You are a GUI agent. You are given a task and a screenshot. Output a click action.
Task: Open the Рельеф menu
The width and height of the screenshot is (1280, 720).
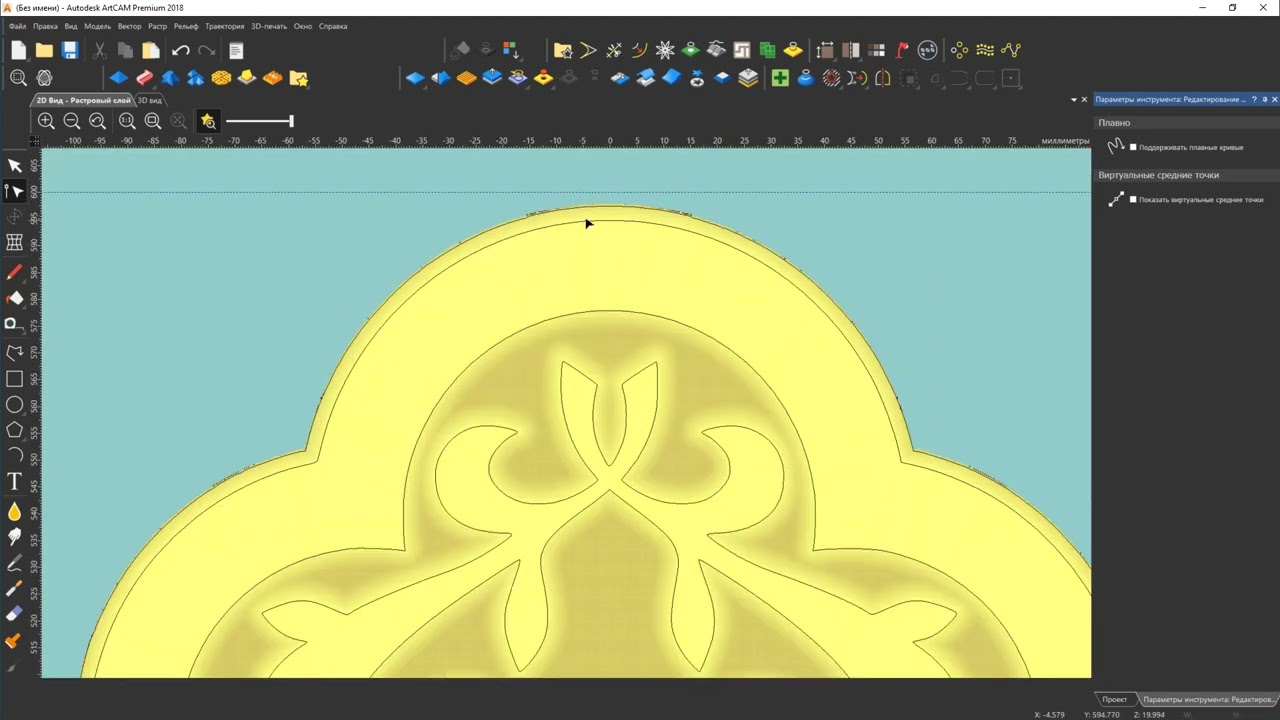pyautogui.click(x=186, y=26)
